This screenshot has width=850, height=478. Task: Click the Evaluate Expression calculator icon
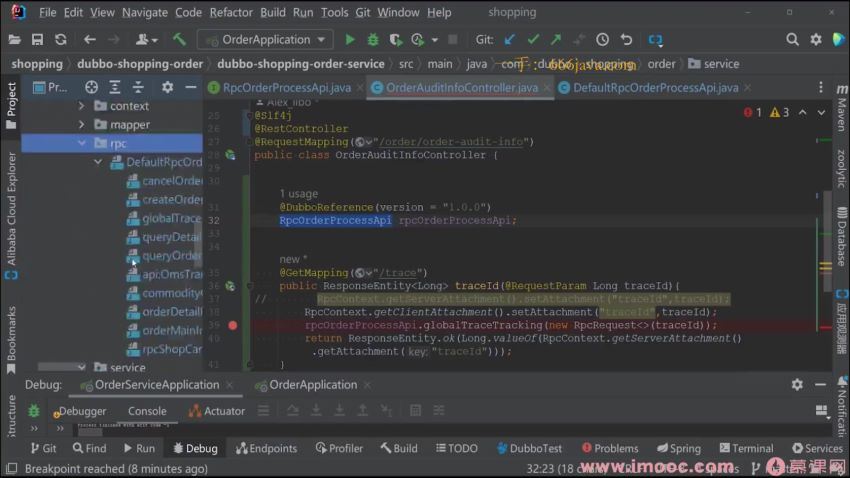tap(415, 411)
